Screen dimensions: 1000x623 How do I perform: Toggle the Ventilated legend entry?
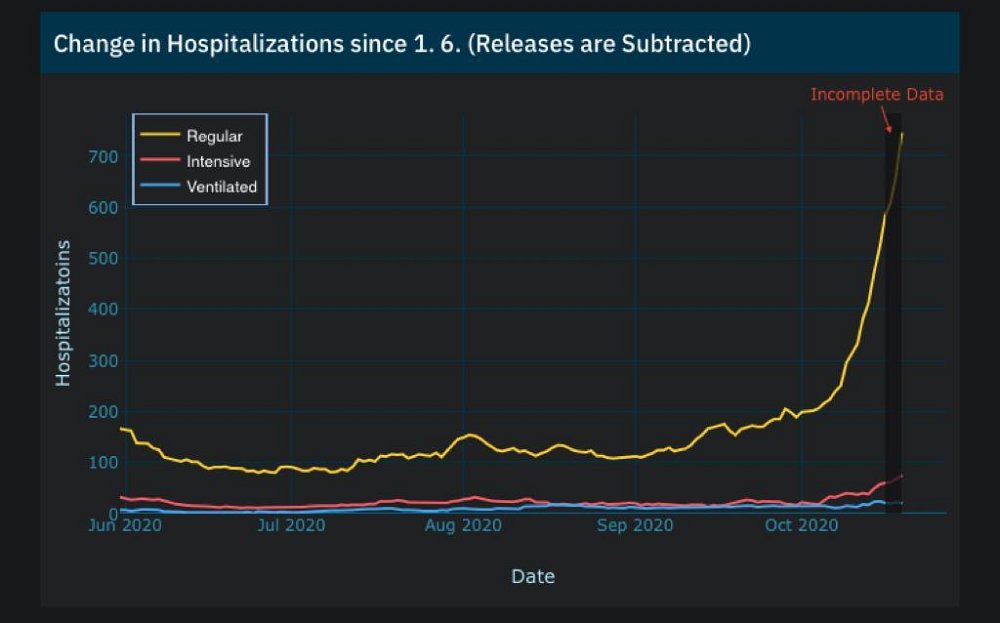[221, 187]
